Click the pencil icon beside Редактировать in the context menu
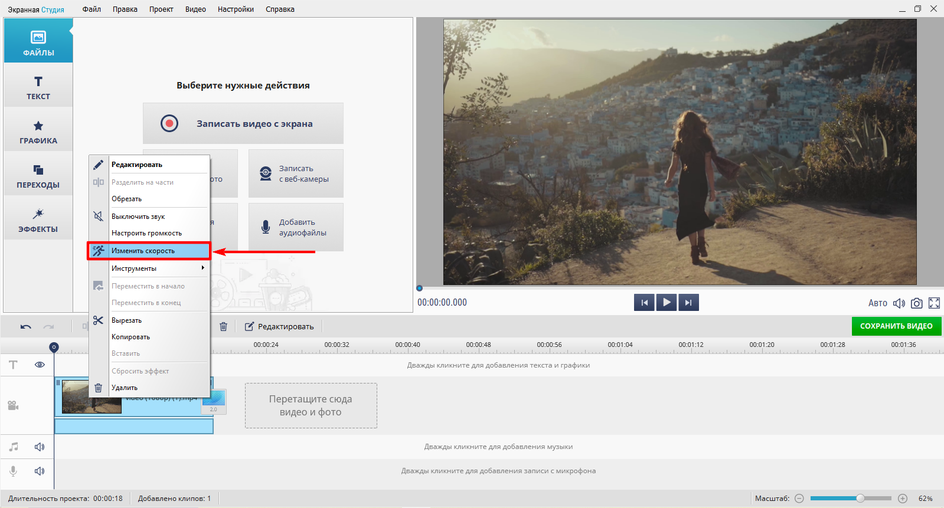The height and width of the screenshot is (508, 944). (98, 164)
